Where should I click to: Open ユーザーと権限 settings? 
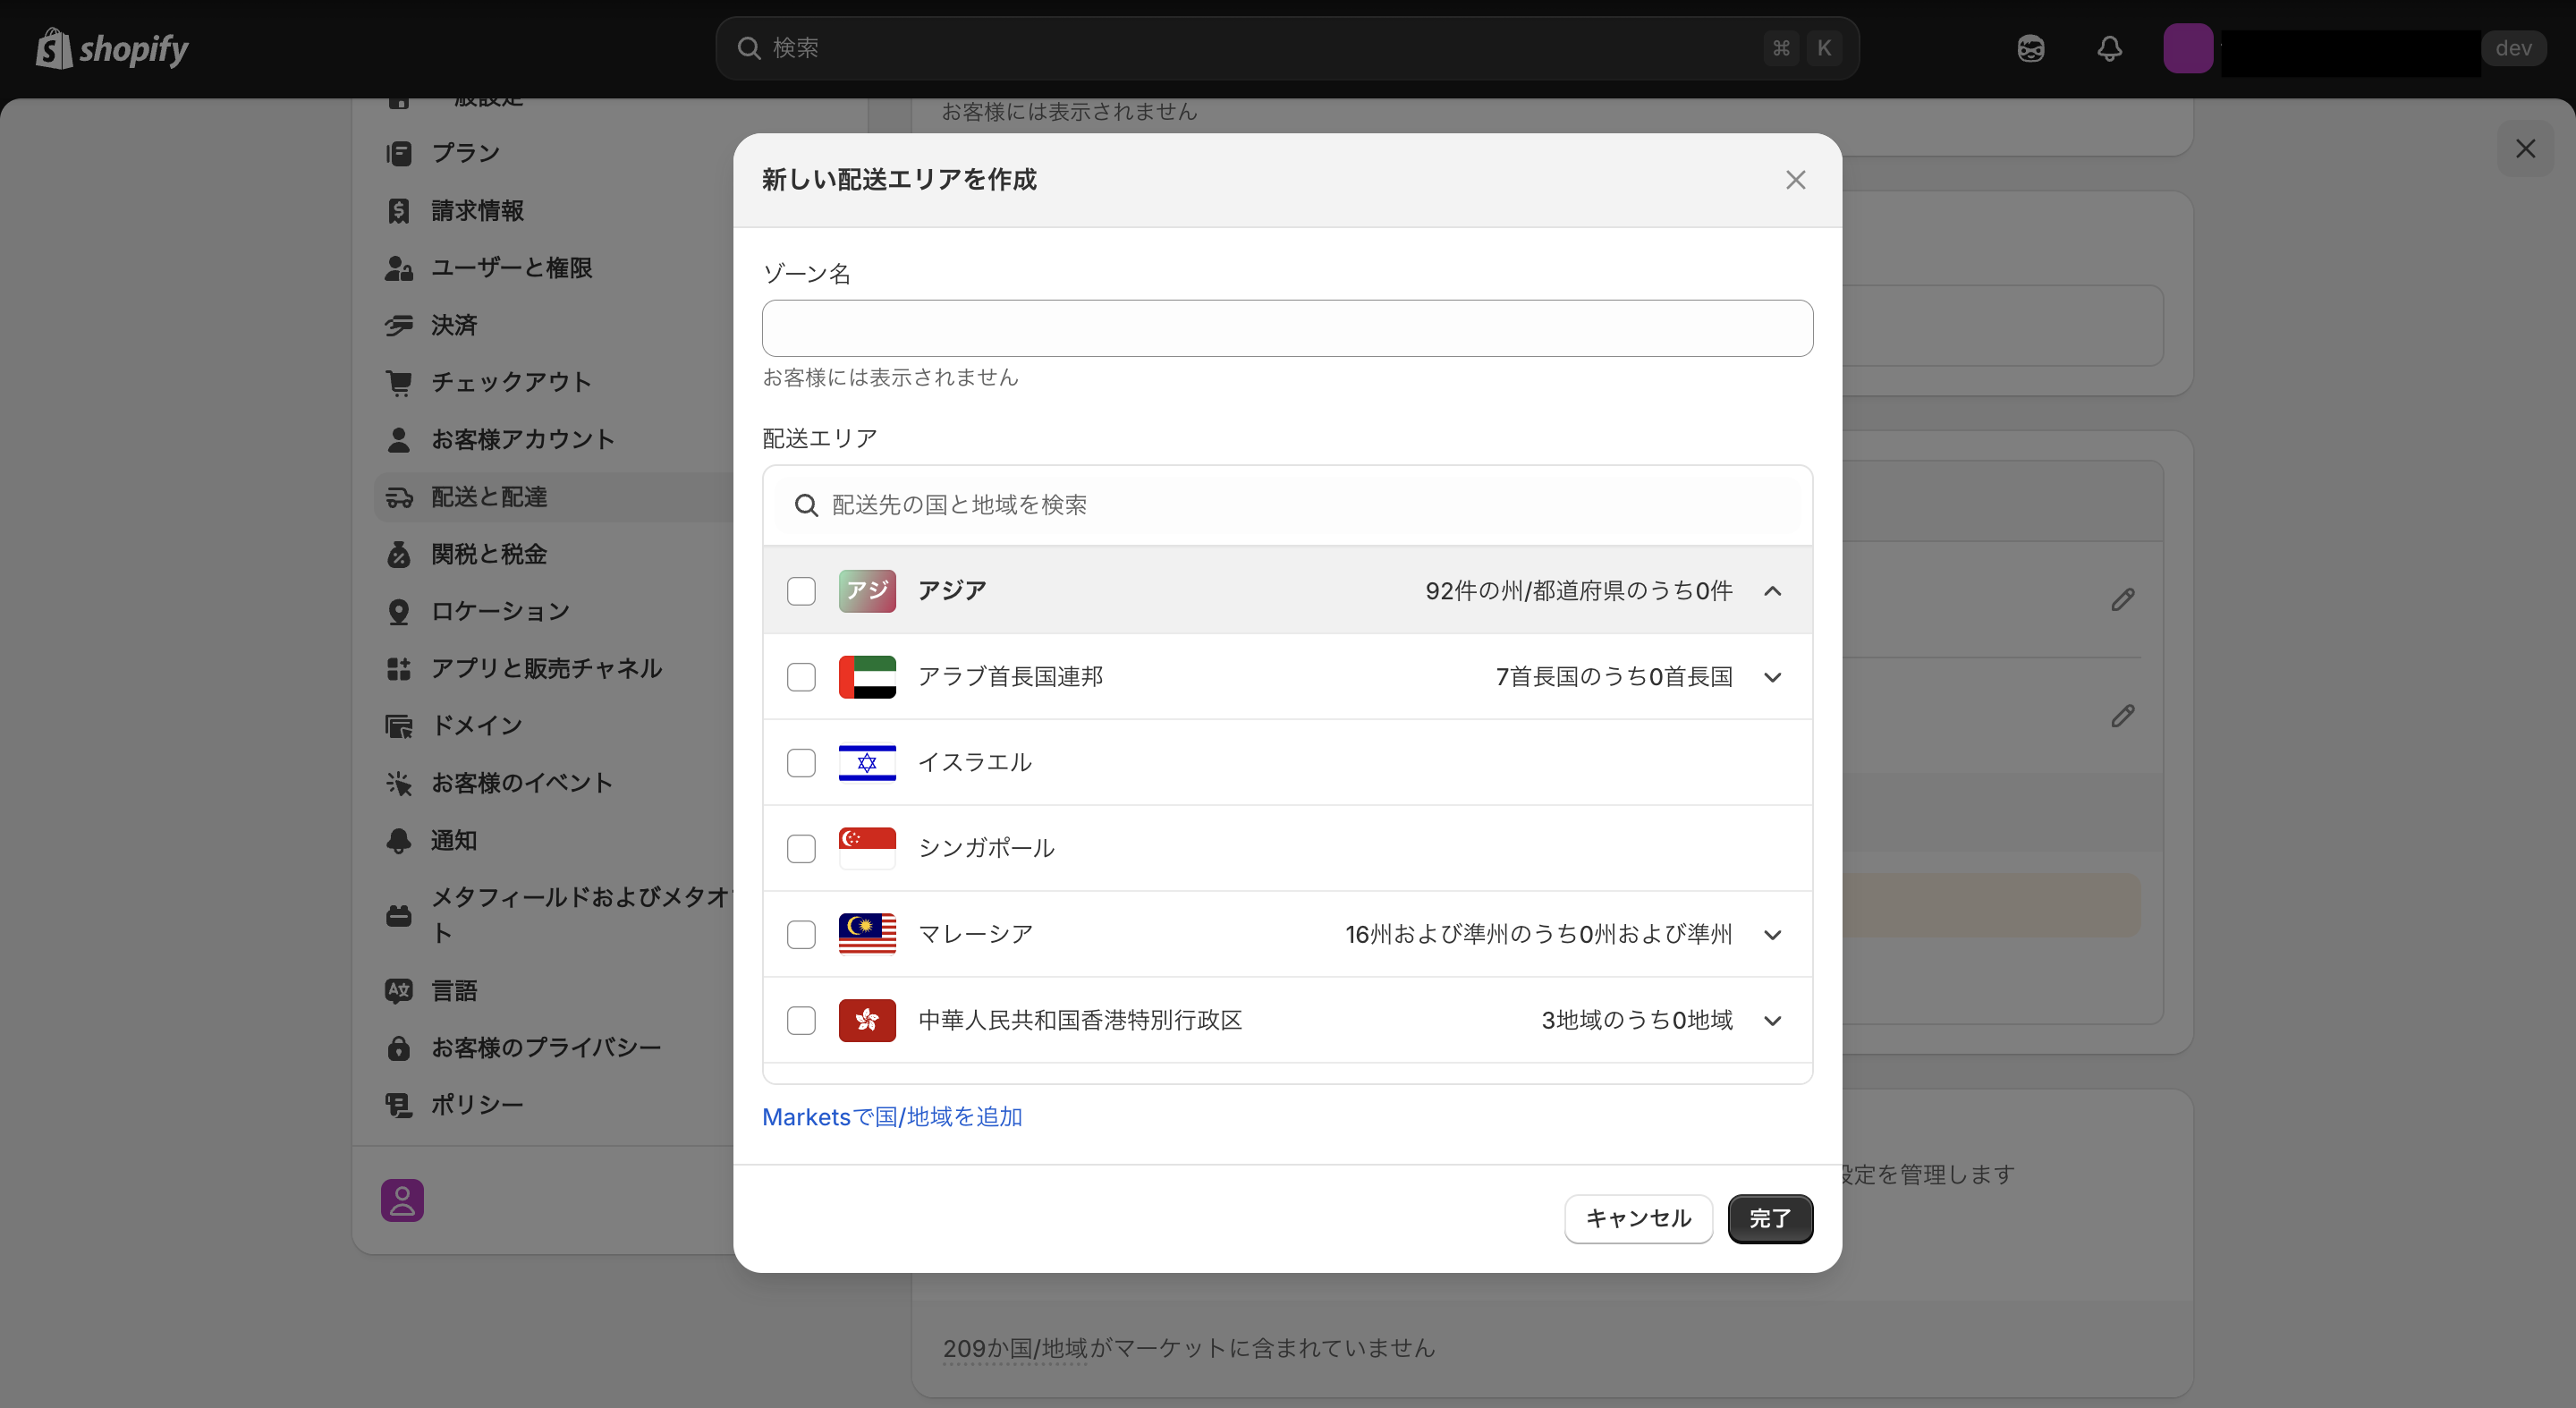pos(510,267)
